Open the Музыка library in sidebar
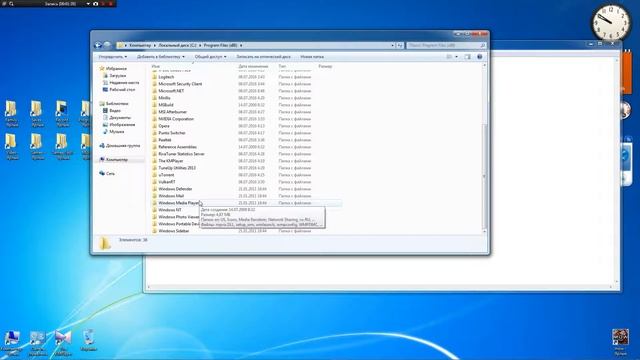 (116, 131)
